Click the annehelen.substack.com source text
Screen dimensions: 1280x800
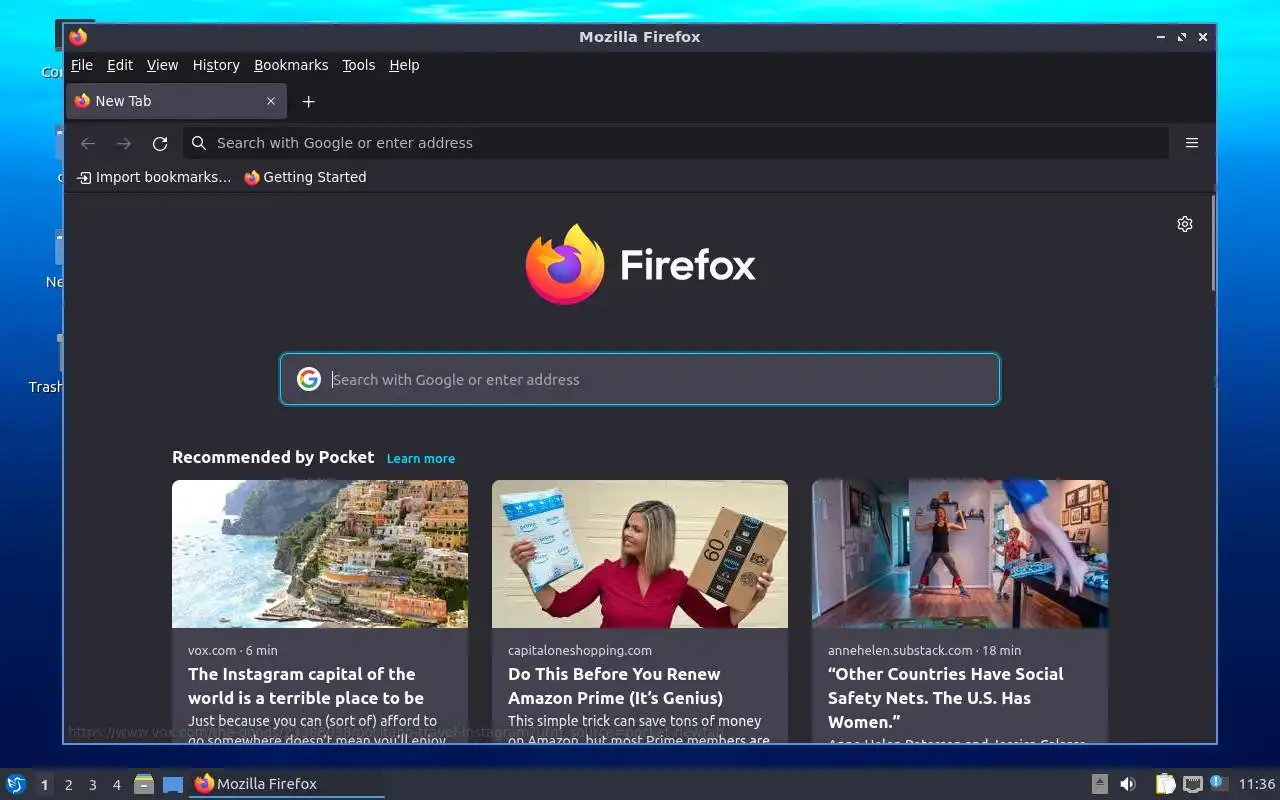pos(900,650)
